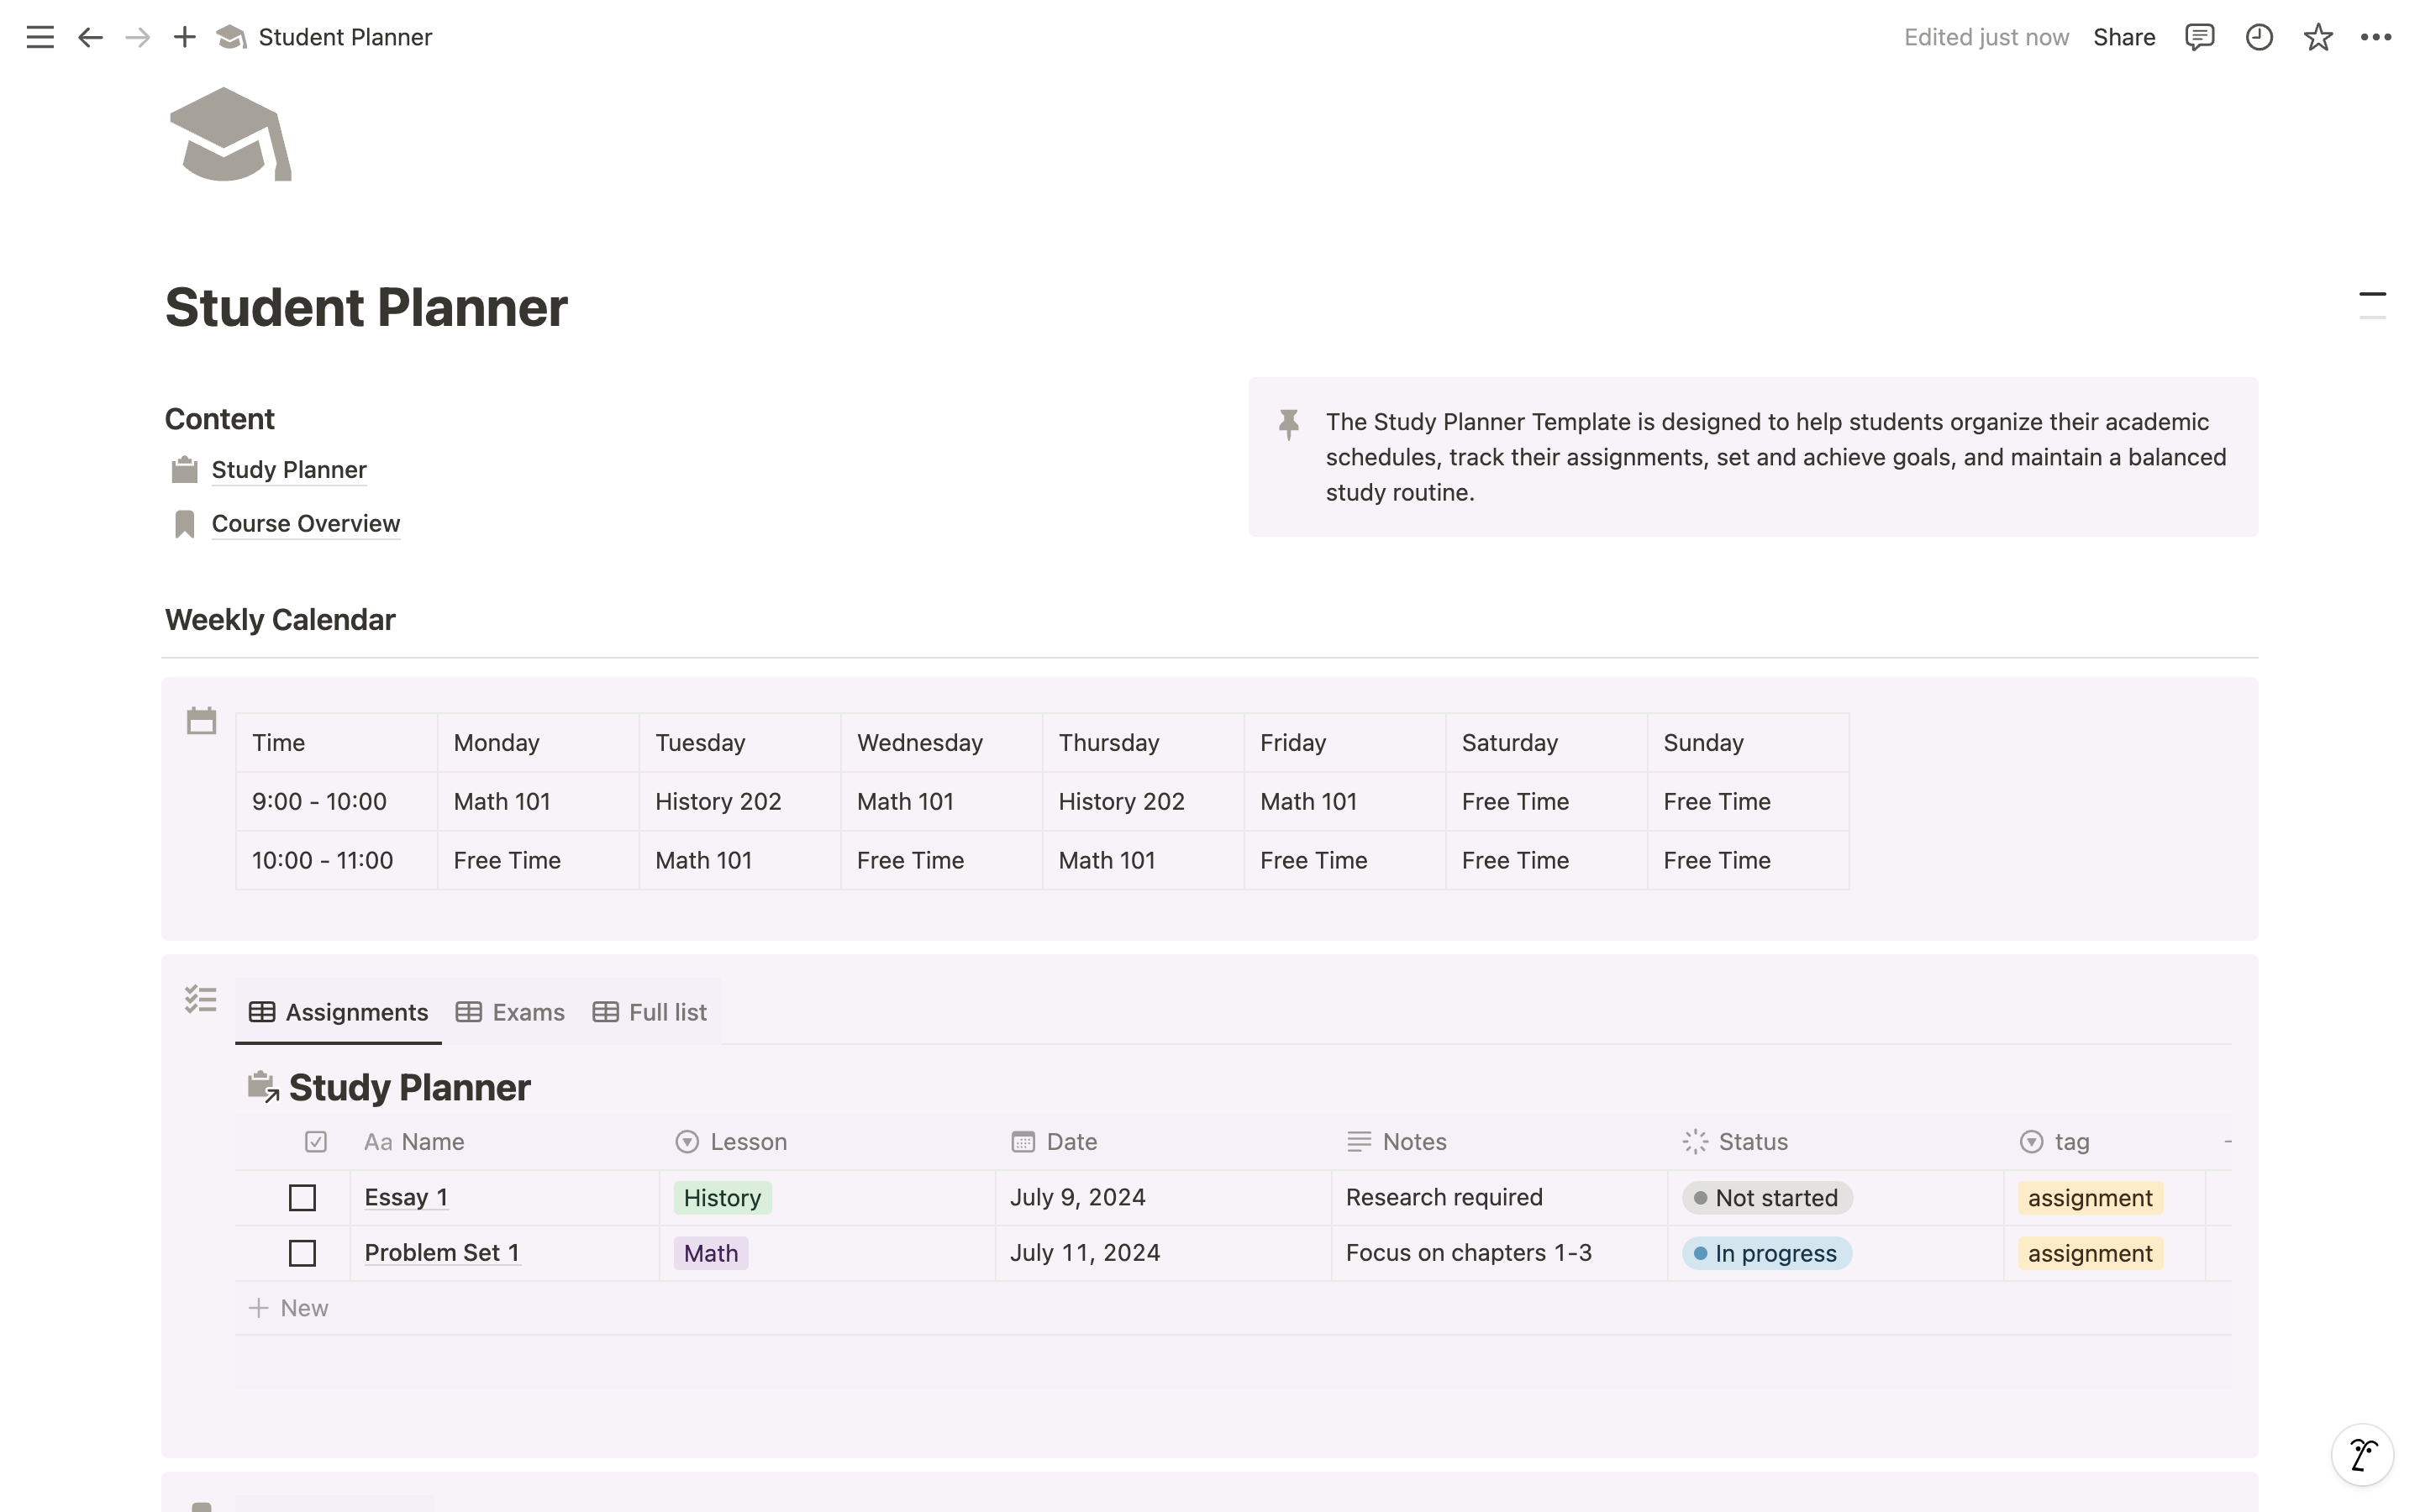Screen dimensions: 2420x1512
Task: Open the floating help button at bottom right
Action: coord(2363,1454)
